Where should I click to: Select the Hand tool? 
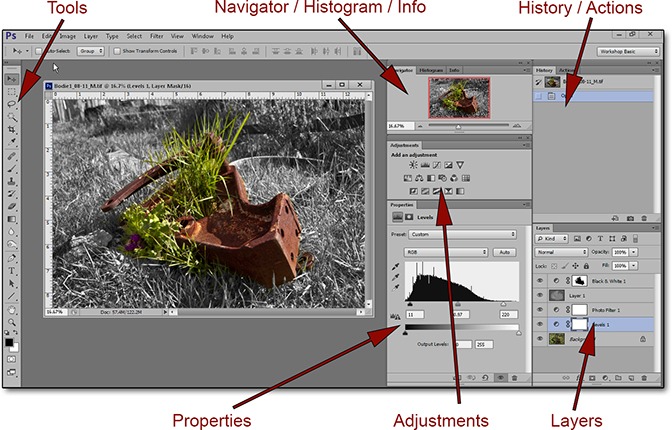pyautogui.click(x=12, y=310)
